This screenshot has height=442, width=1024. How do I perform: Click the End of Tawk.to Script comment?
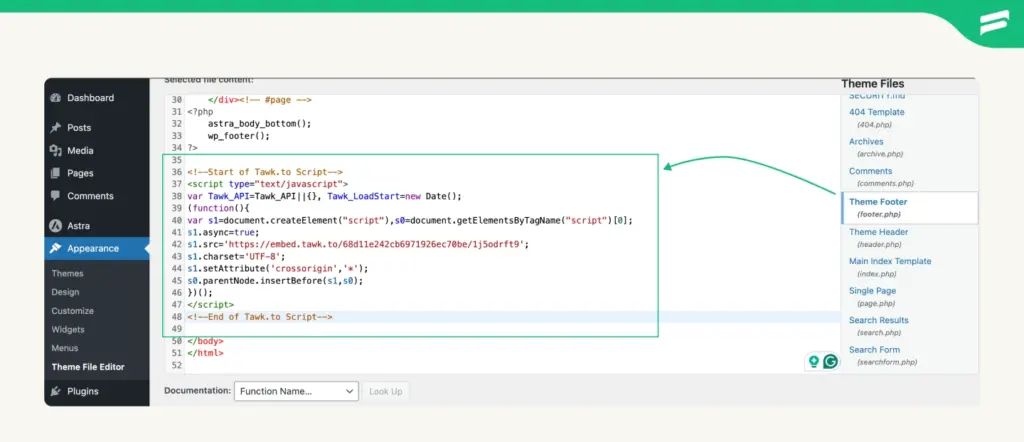pyautogui.click(x=259, y=317)
